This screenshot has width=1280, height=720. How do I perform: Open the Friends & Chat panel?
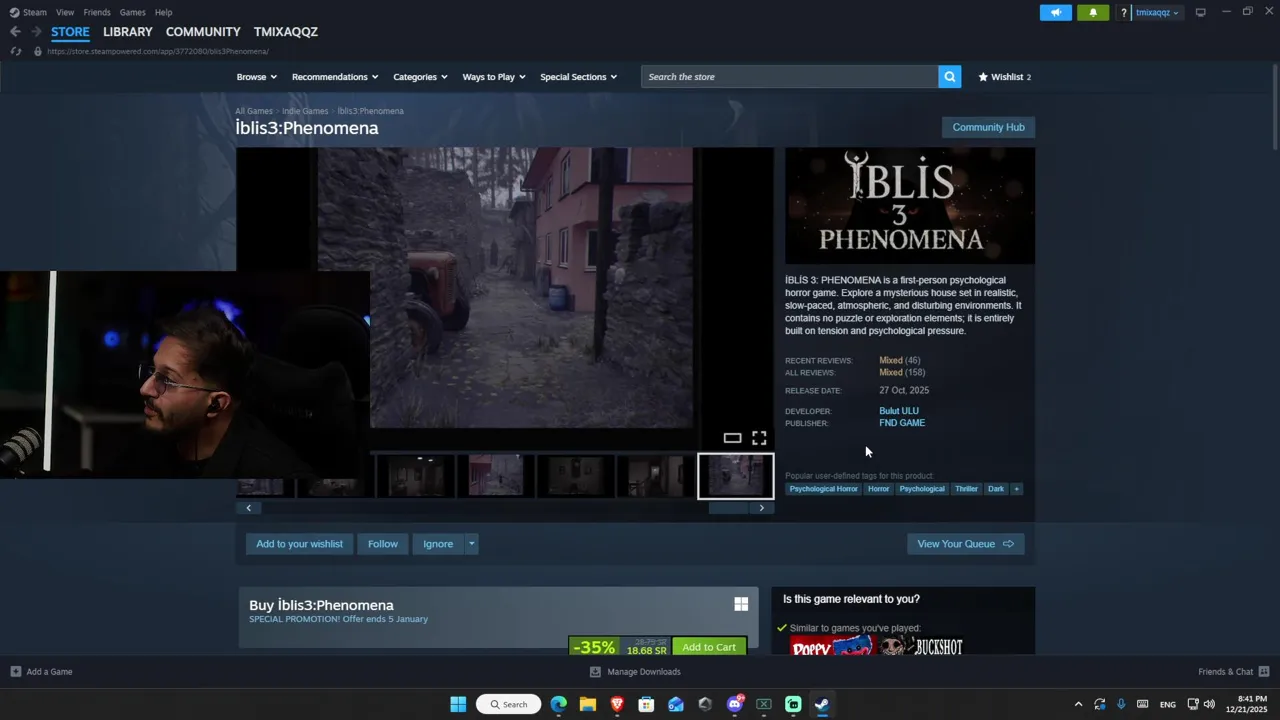point(1233,672)
